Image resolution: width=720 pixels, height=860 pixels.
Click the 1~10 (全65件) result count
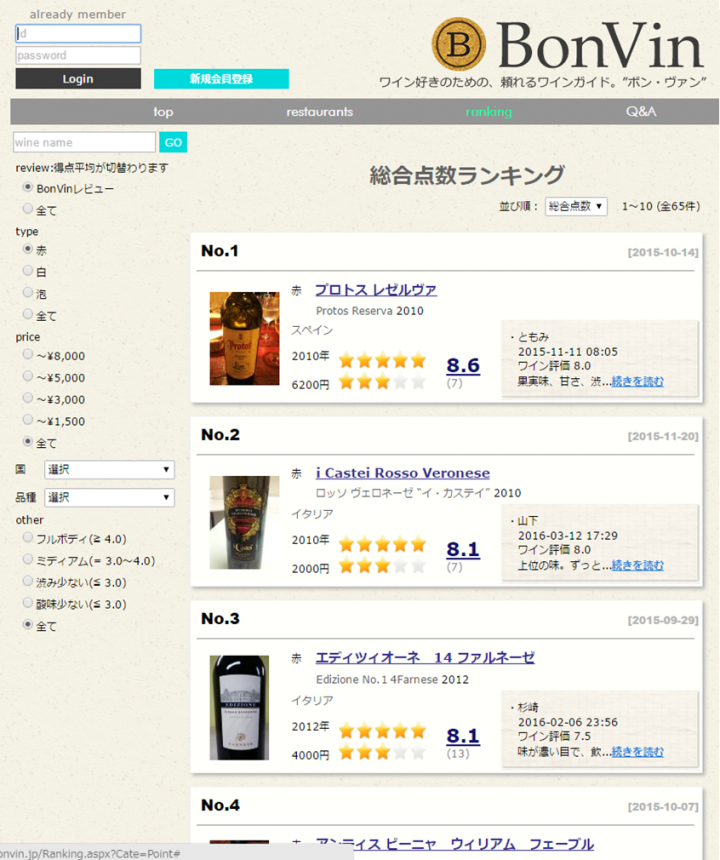click(x=661, y=207)
